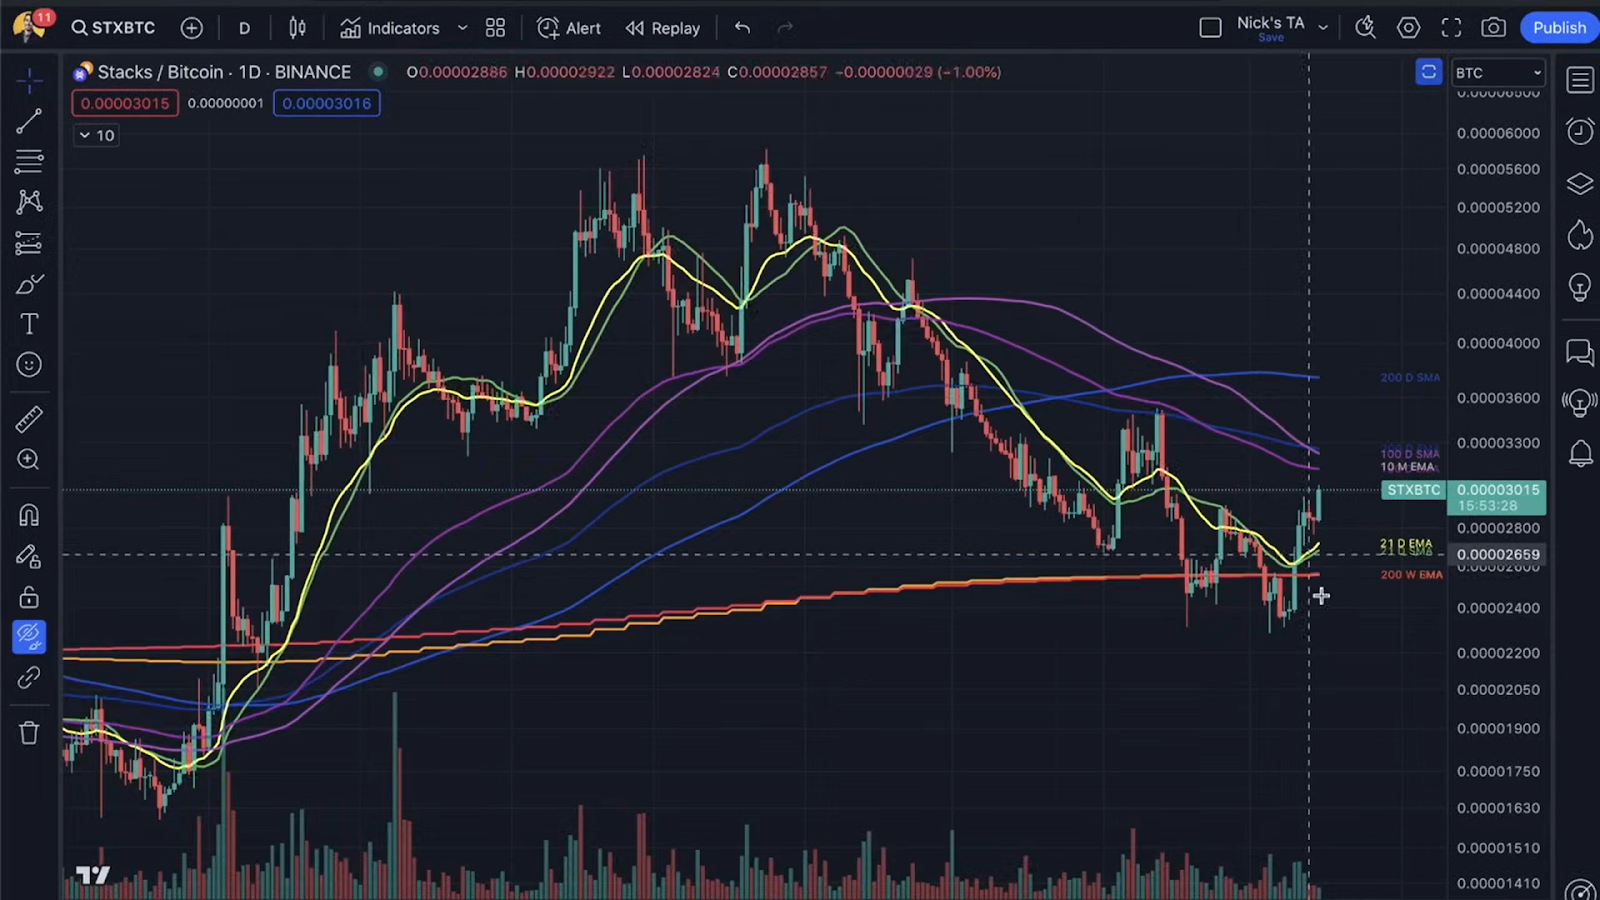
Task: Toggle hide all drawings
Action: (29, 637)
